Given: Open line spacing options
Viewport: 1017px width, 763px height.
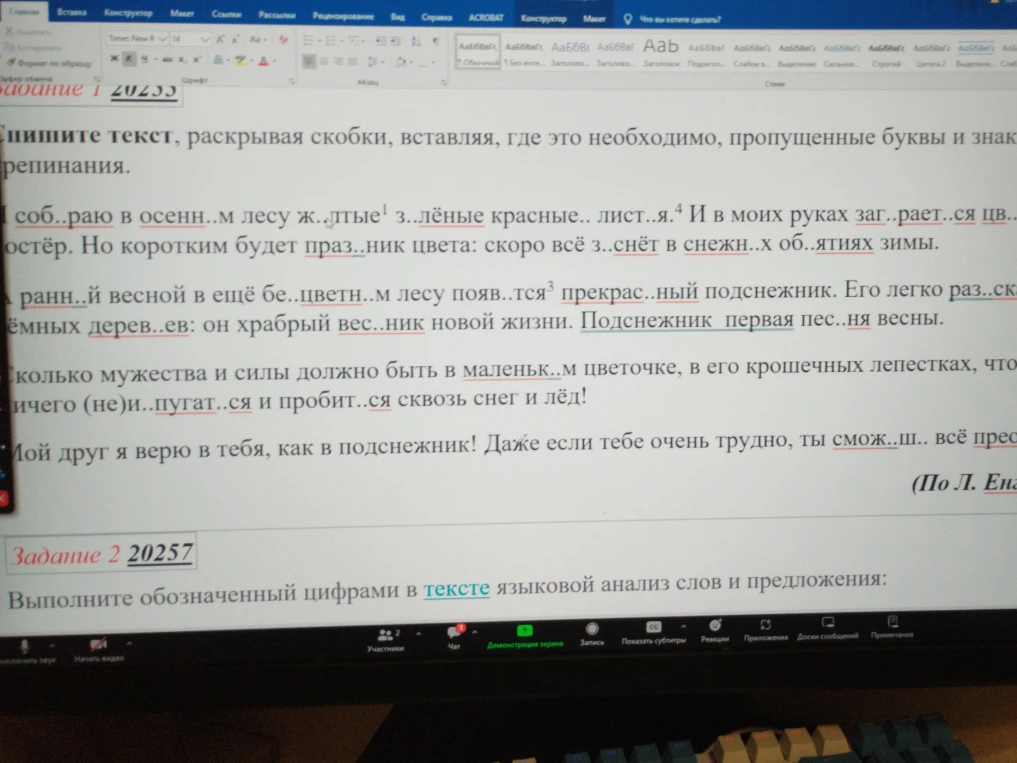Looking at the screenshot, I should tap(375, 62).
